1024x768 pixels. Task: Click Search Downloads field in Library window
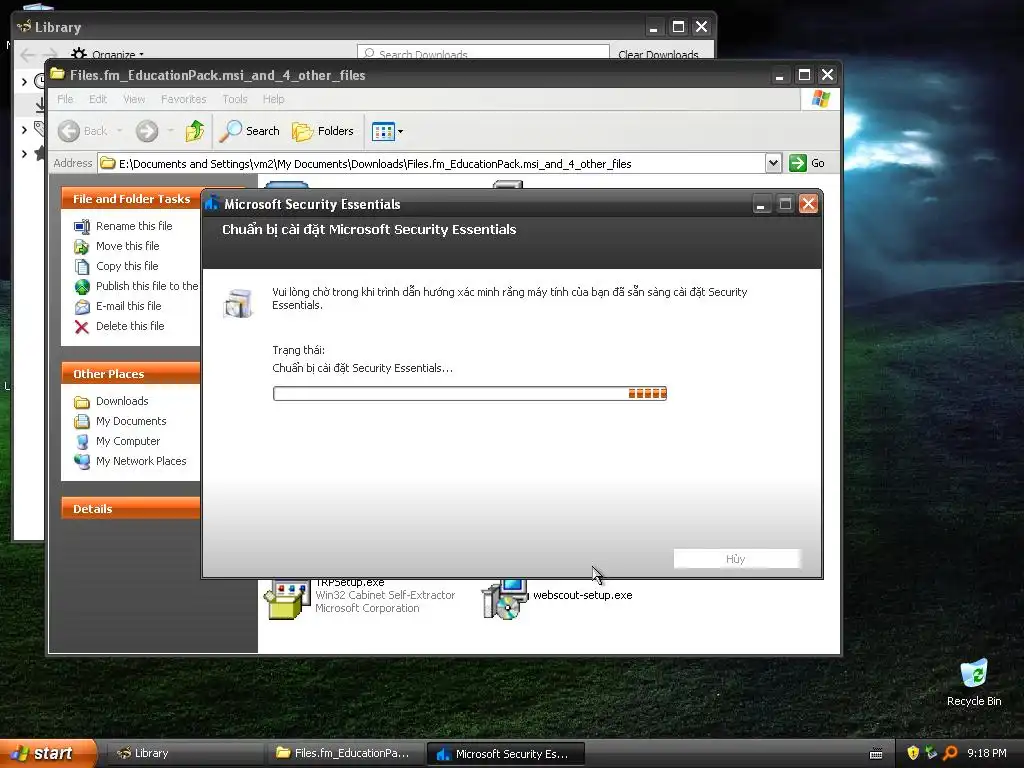[483, 52]
